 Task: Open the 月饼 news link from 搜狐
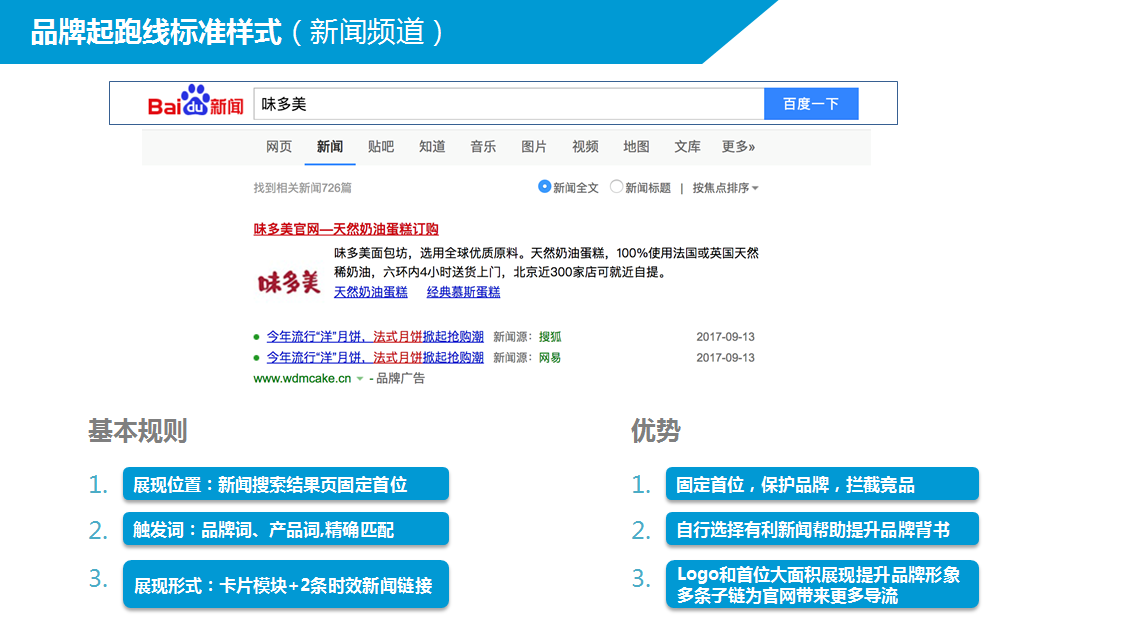[375, 337]
